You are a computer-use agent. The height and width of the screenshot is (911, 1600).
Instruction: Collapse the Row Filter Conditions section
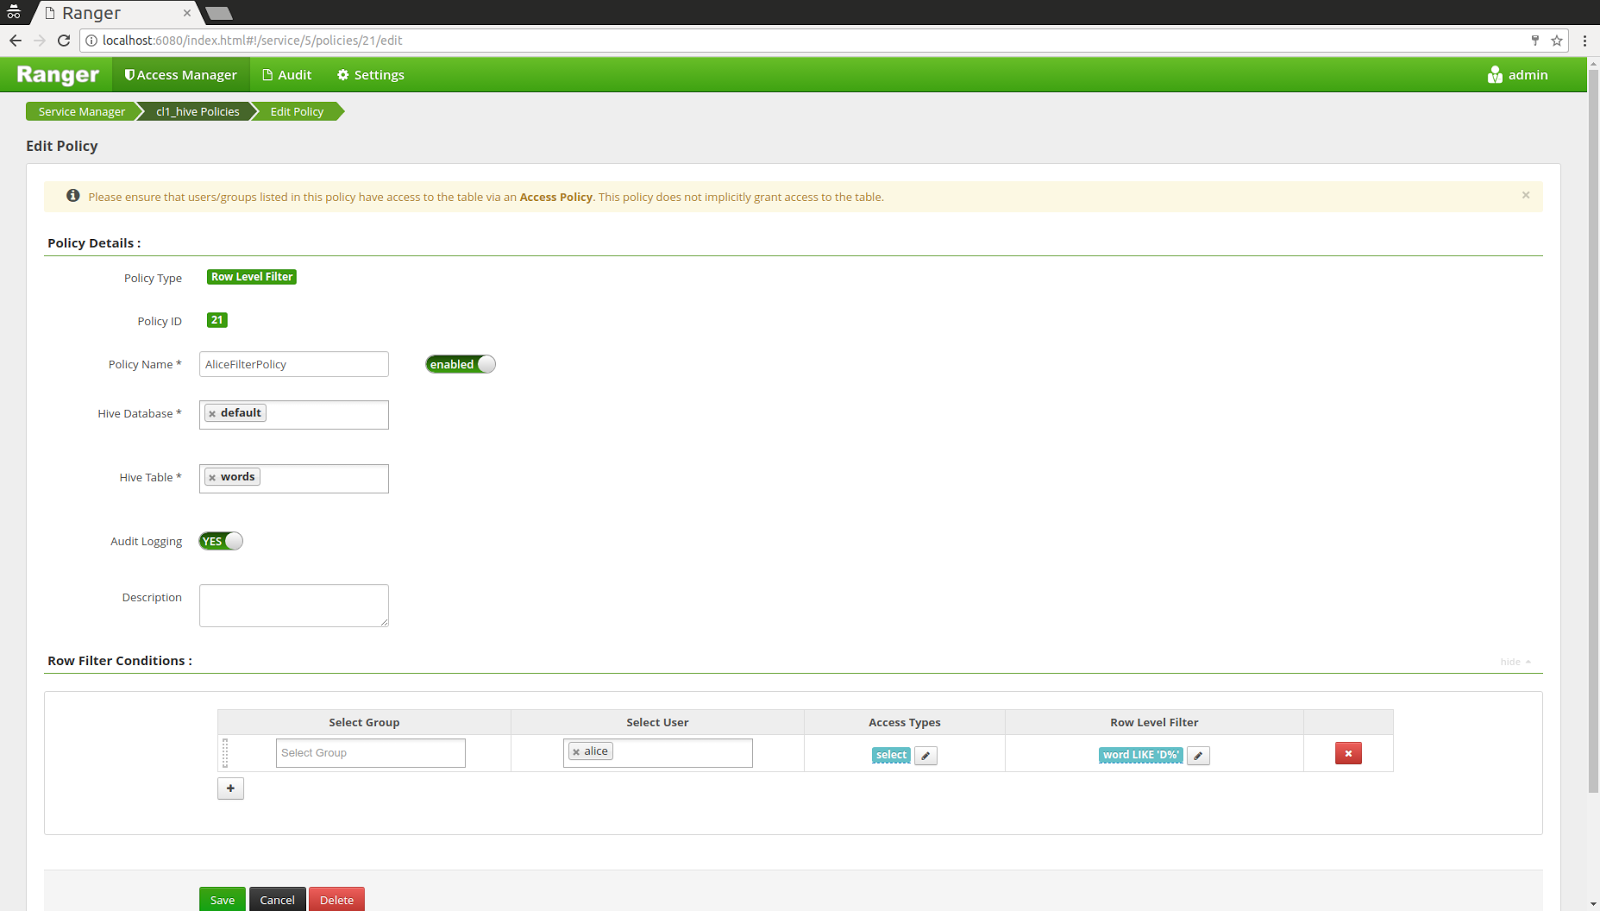click(1511, 661)
